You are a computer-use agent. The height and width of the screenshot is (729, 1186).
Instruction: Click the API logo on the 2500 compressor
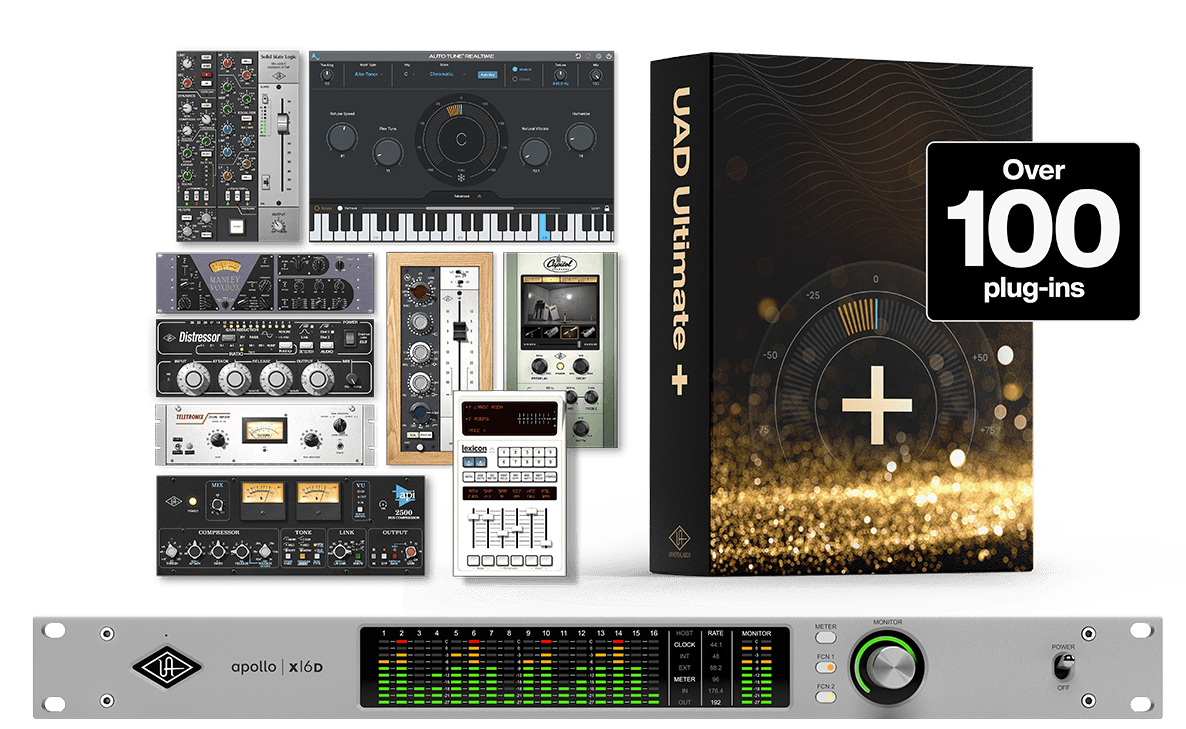point(405,496)
